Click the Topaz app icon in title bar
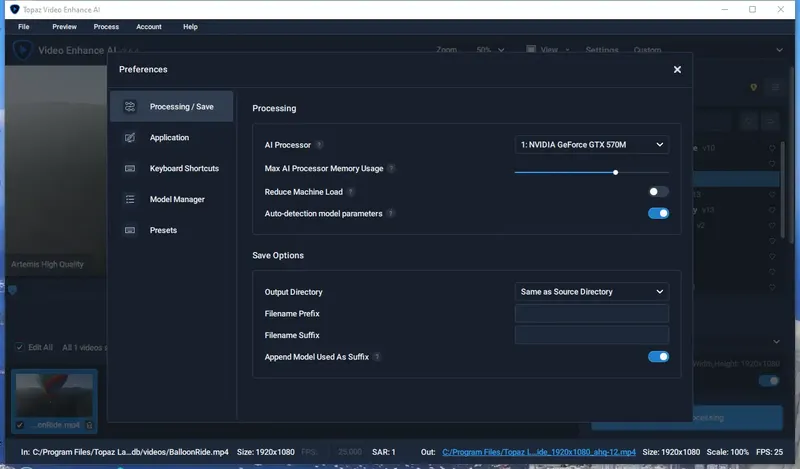 tap(14, 9)
